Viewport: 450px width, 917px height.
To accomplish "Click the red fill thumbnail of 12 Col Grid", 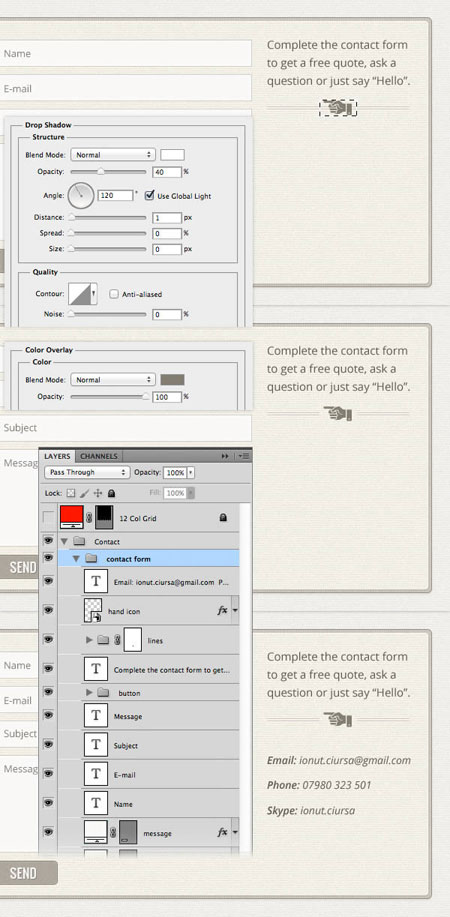I will pos(71,518).
